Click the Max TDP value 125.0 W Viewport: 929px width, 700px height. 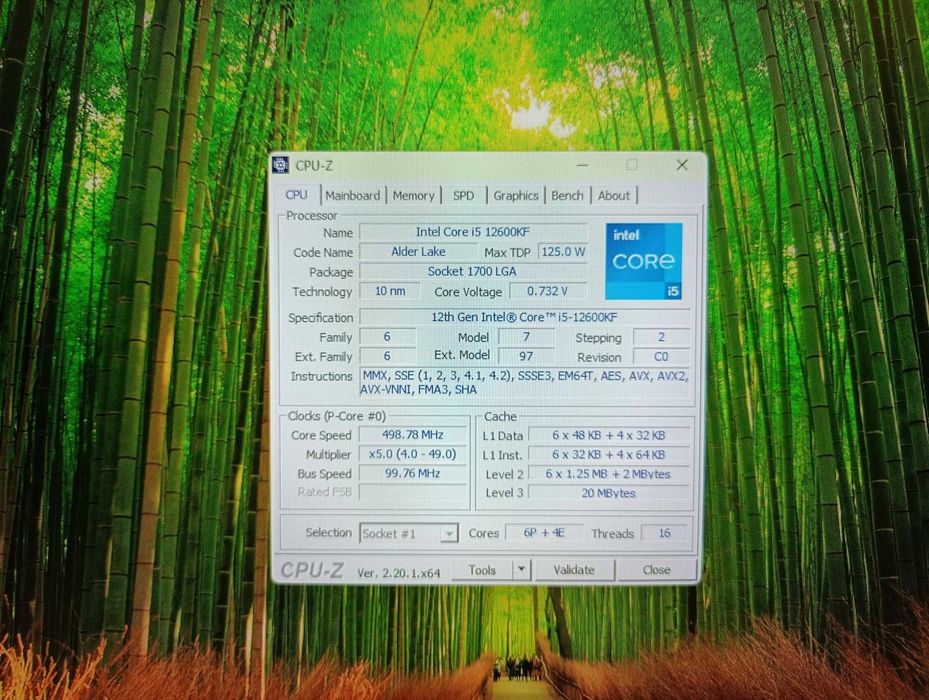click(563, 252)
